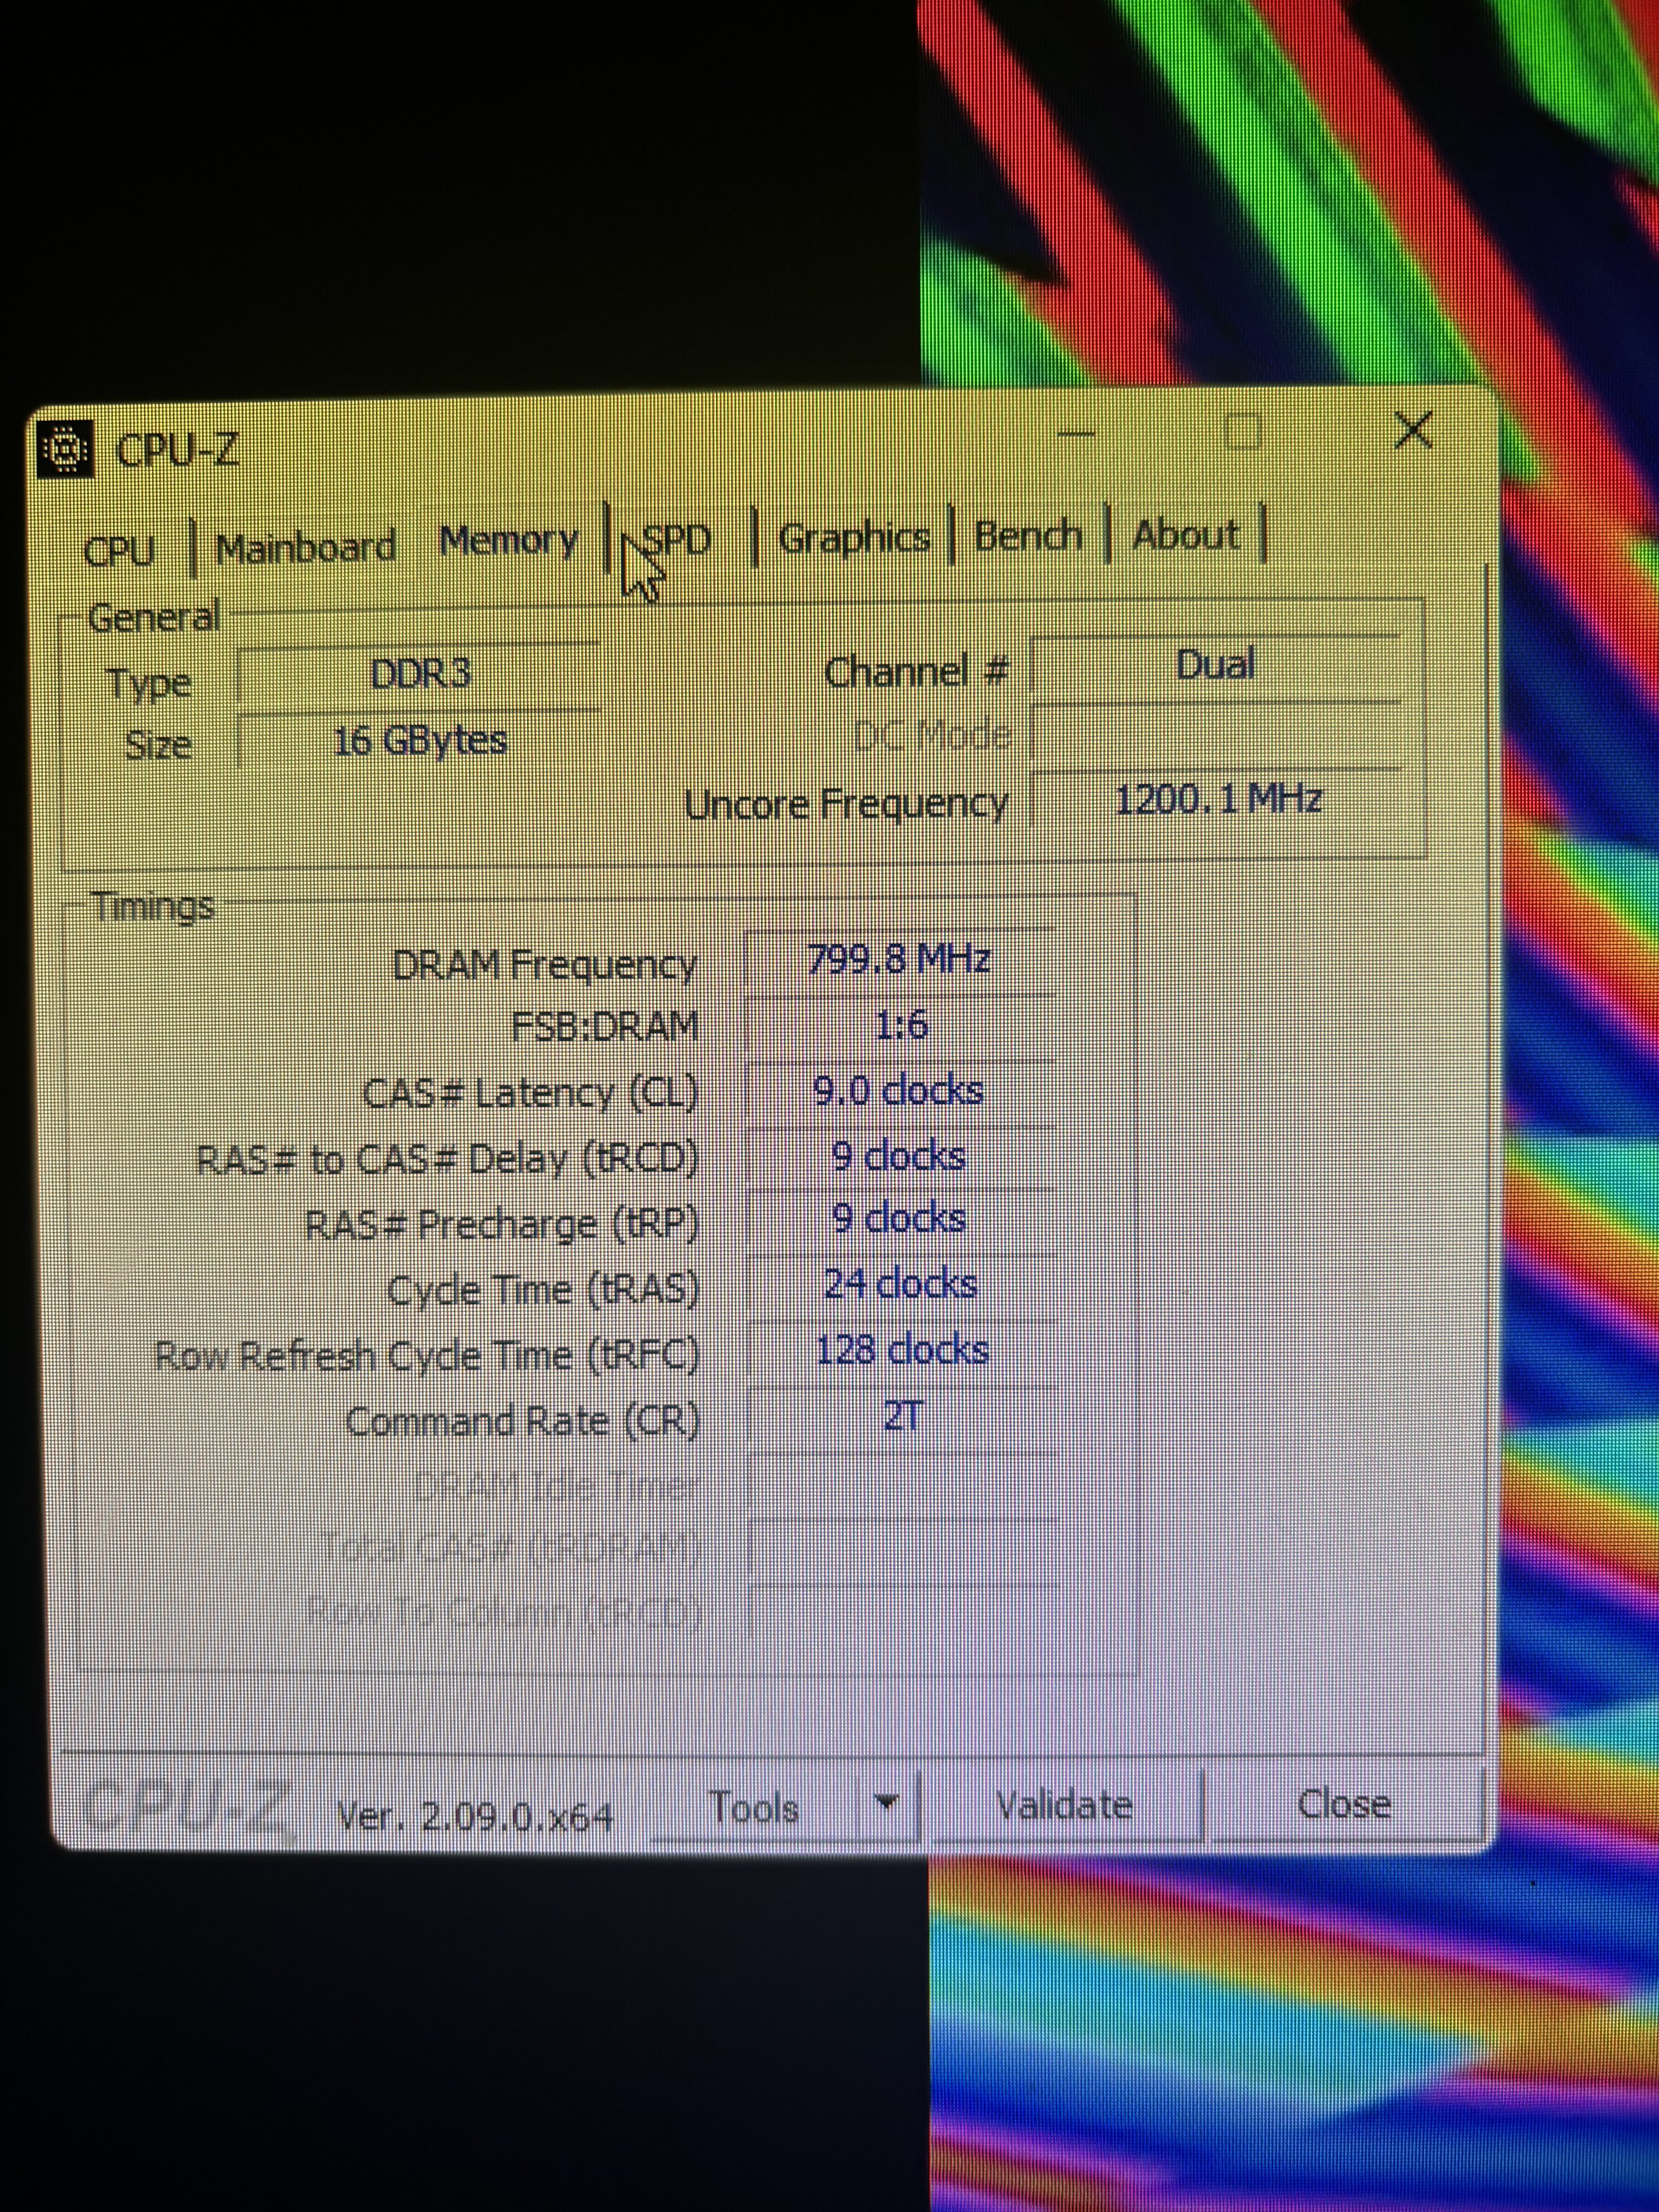This screenshot has height=2212, width=1659.
Task: Click the DRAM Frequency value field
Action: point(899,960)
